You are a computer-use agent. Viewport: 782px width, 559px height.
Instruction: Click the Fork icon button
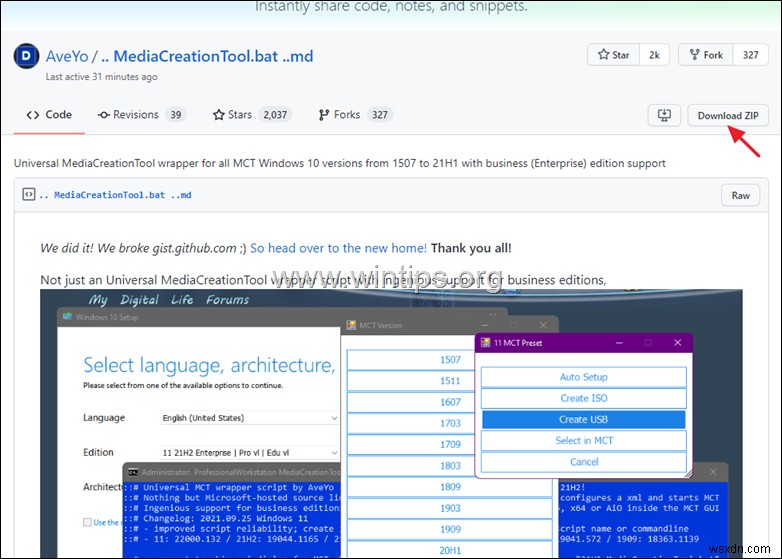click(705, 55)
